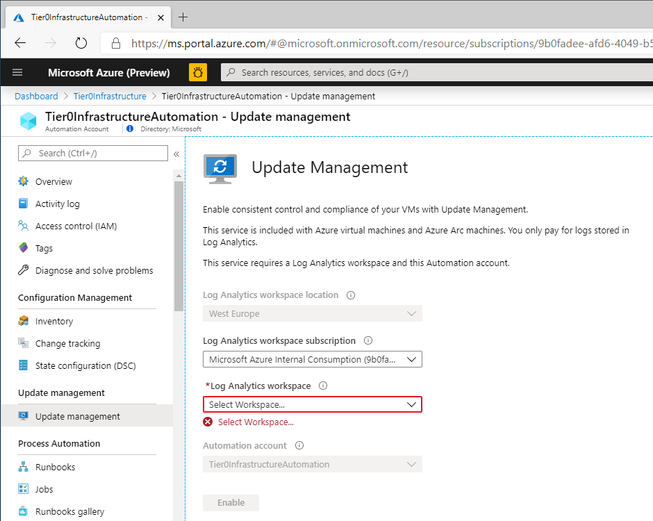This screenshot has height=521, width=653.
Task: Open the Select Workspace dropdown
Action: 312,404
